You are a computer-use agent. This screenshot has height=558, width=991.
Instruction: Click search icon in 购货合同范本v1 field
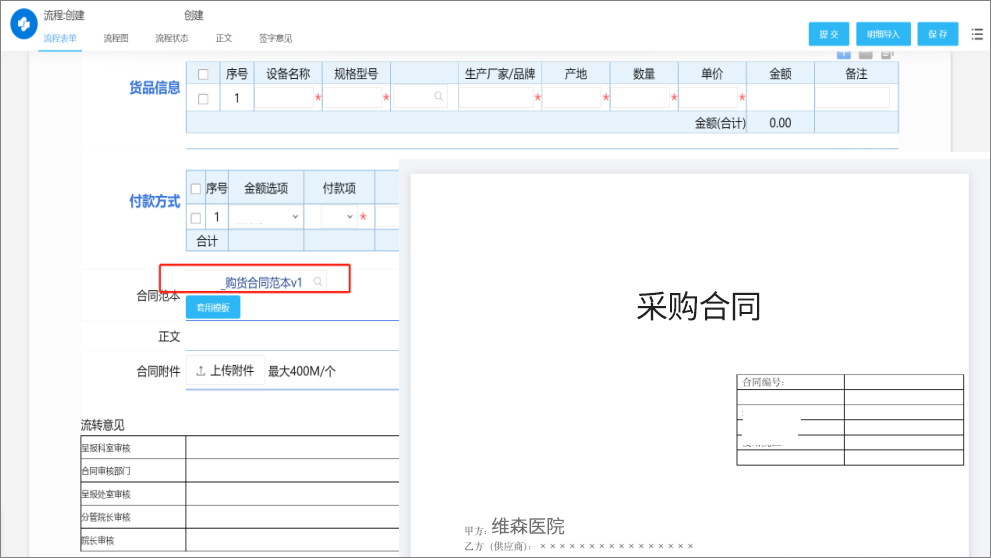pos(318,282)
